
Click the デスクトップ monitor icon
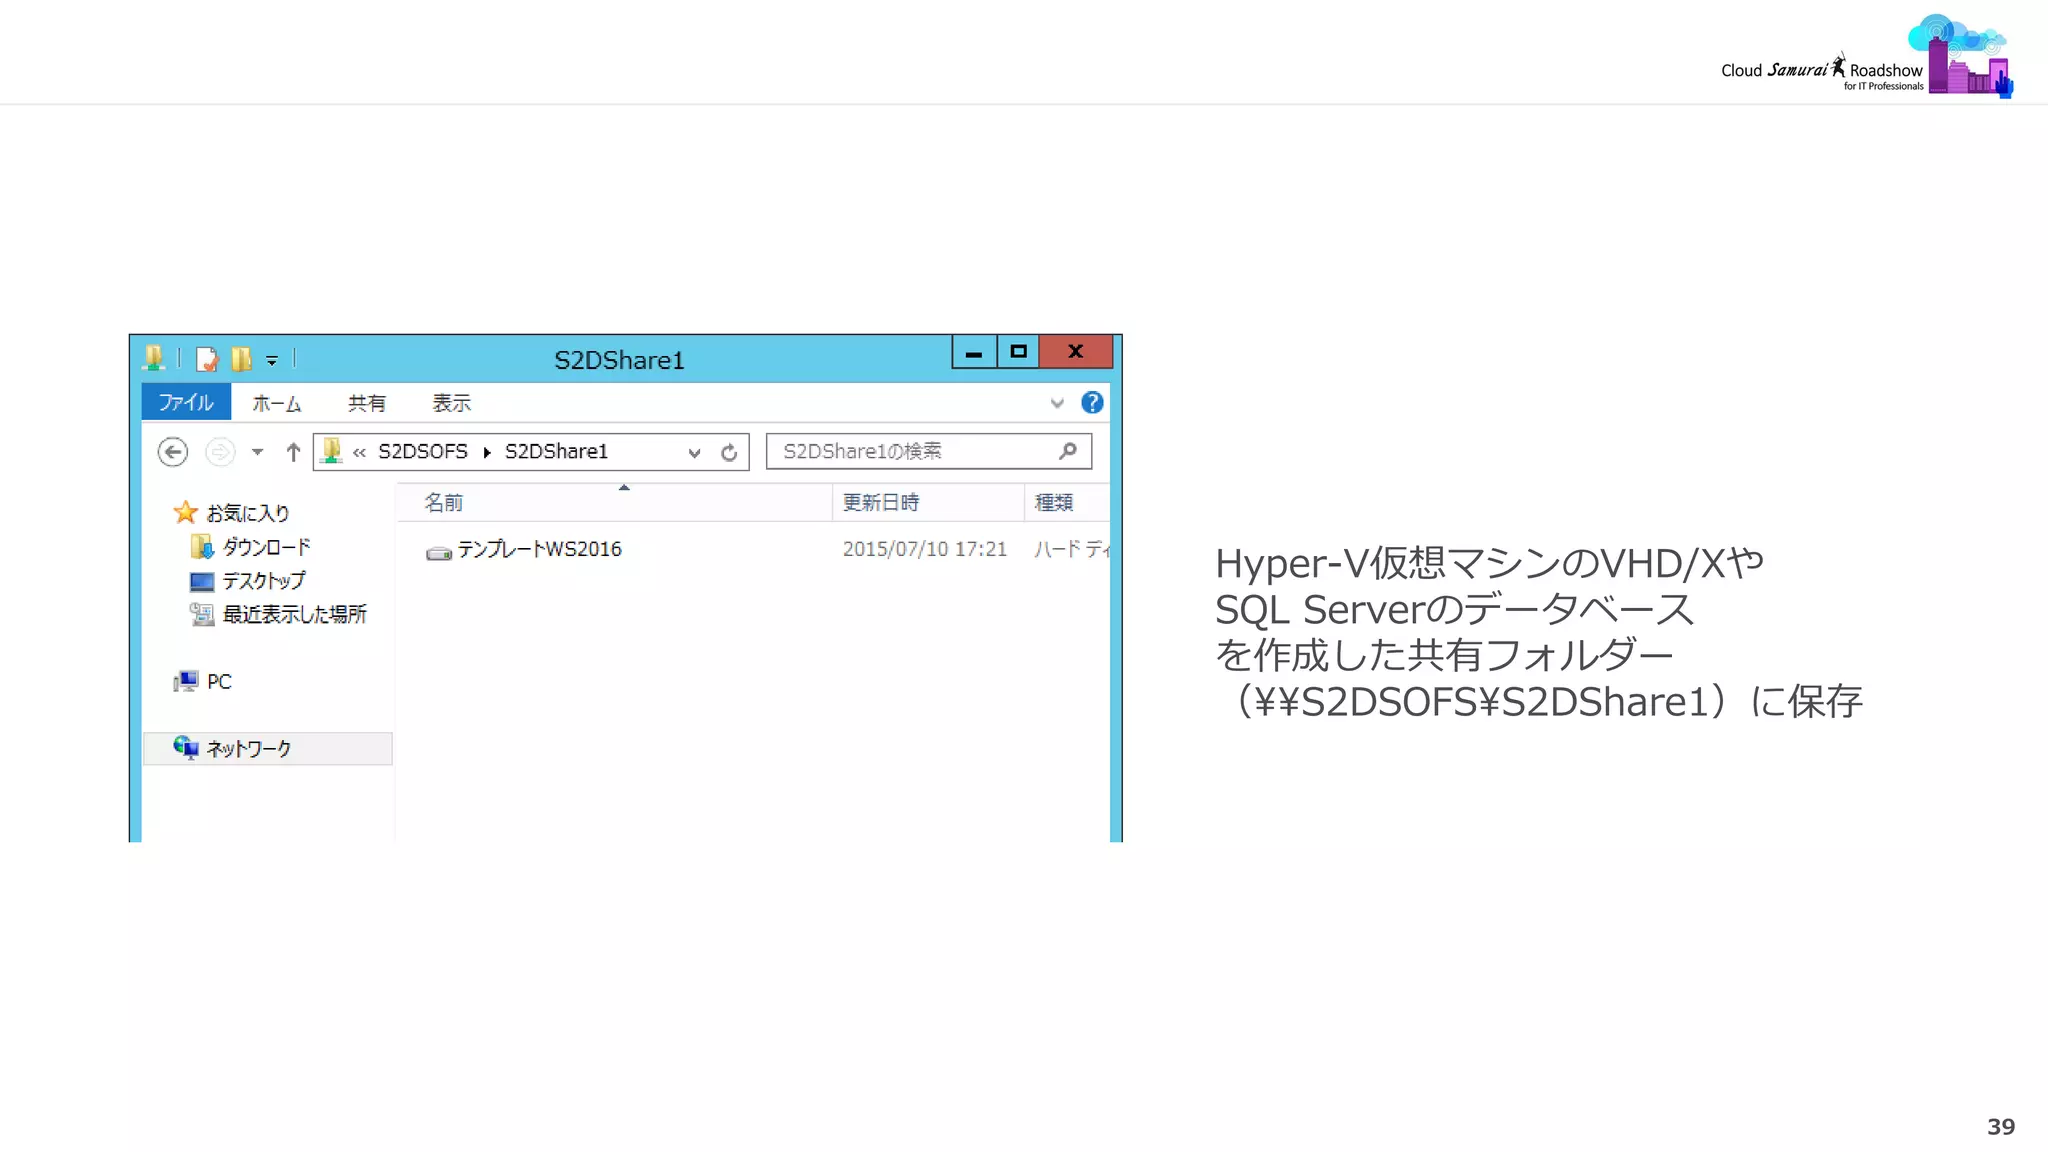click(202, 581)
